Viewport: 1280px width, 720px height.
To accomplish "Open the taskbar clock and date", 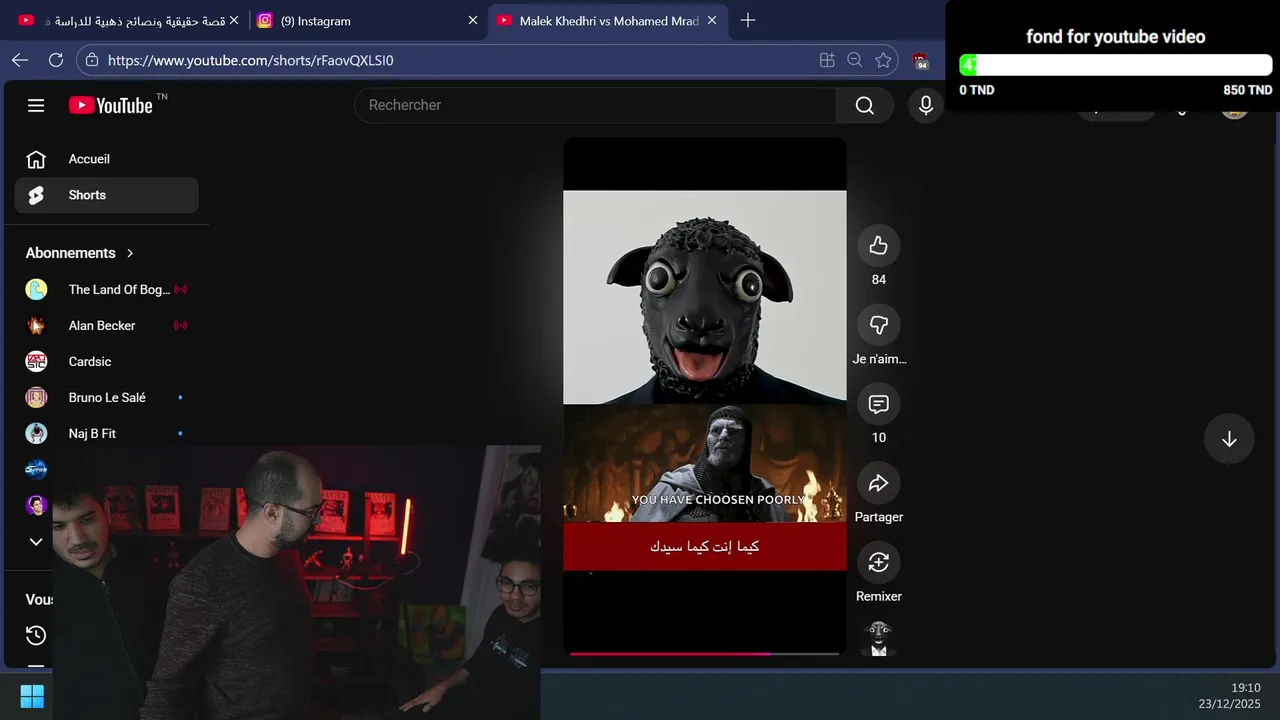I will click(x=1230, y=696).
